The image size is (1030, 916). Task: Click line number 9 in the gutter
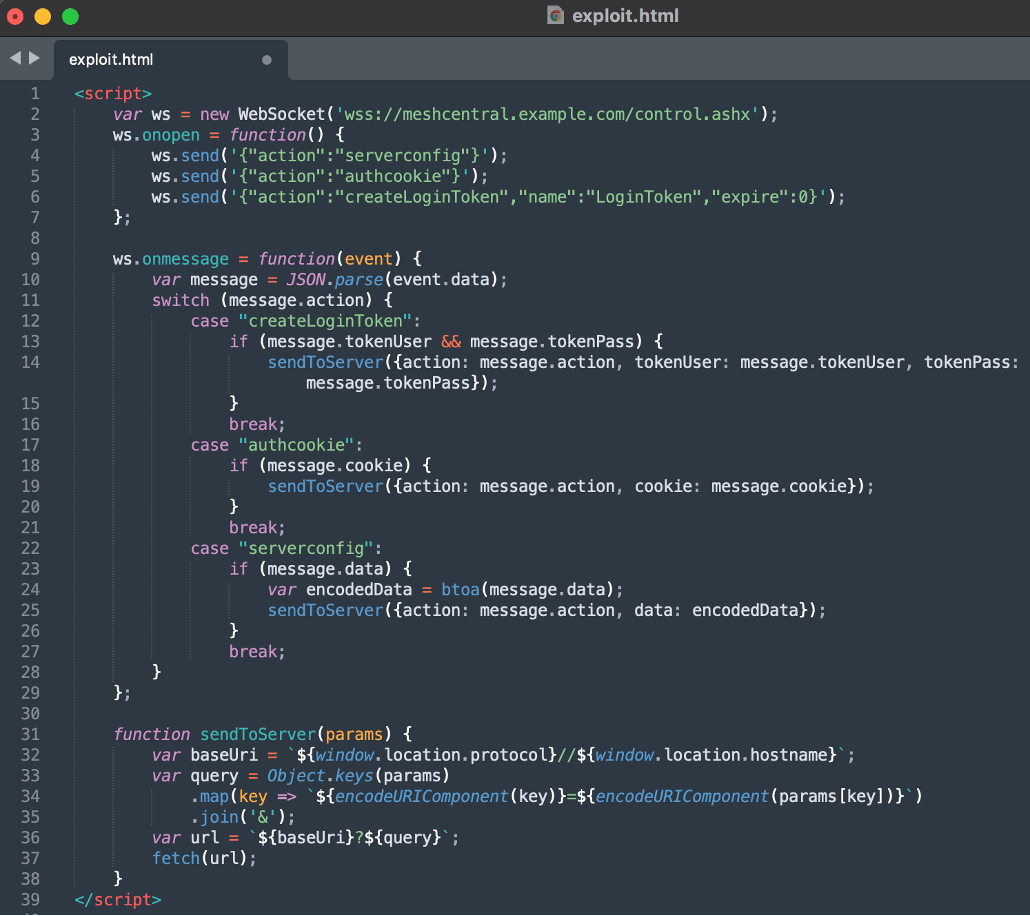[x=35, y=259]
